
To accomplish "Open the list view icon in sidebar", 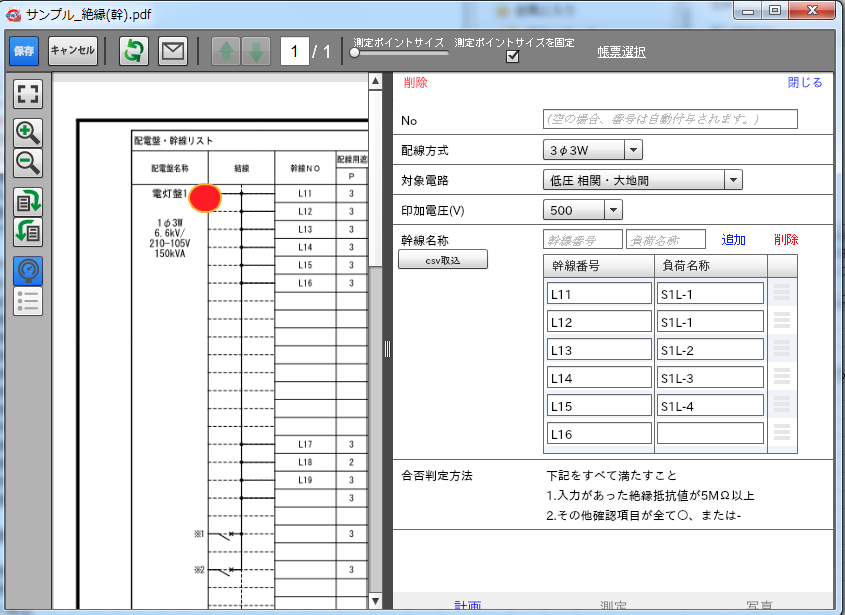I will pos(28,300).
